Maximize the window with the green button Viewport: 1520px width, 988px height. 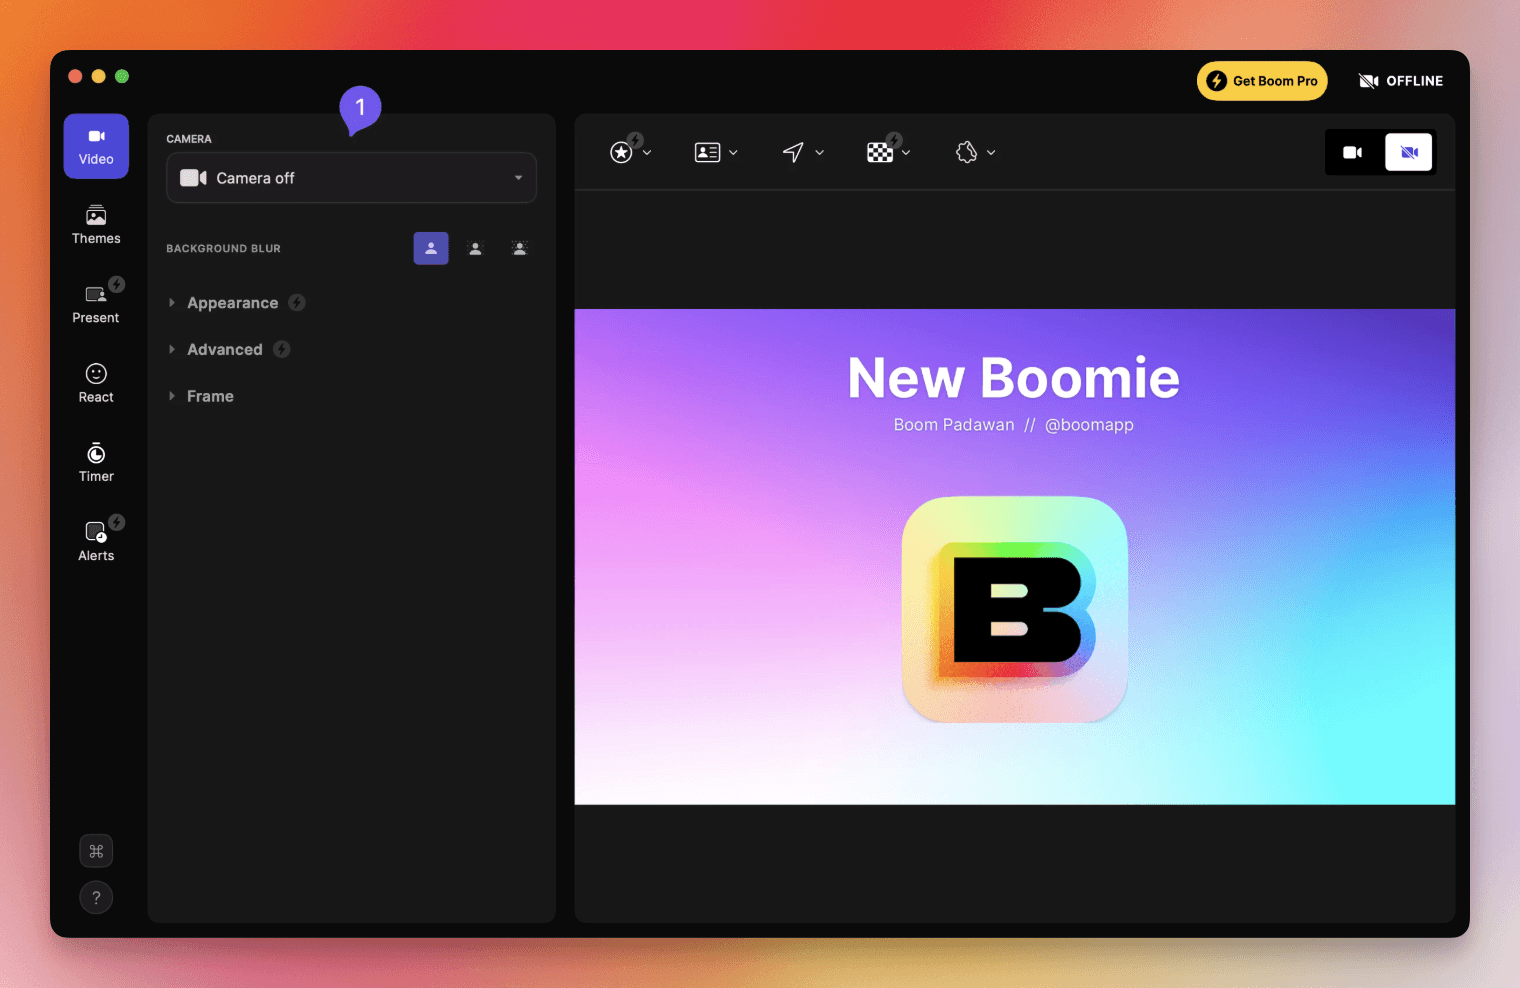point(122,76)
